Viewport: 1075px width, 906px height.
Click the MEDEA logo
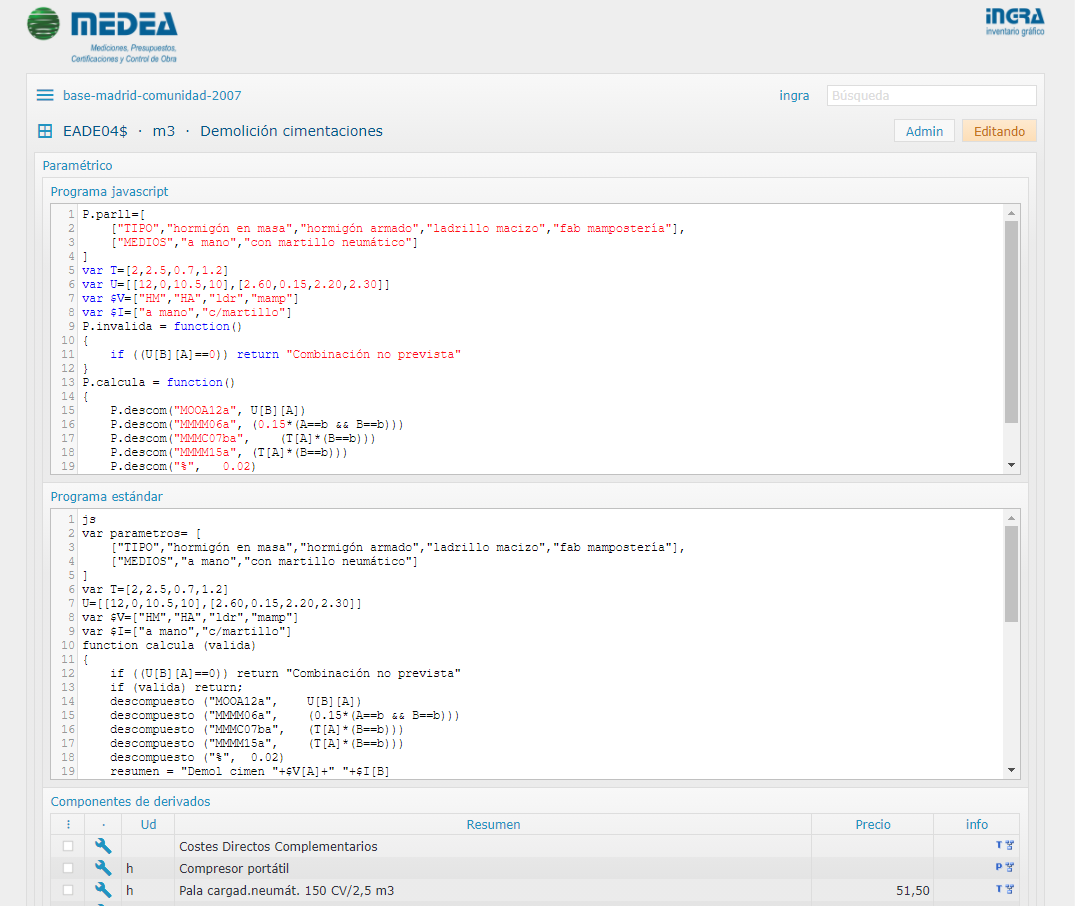click(x=102, y=34)
